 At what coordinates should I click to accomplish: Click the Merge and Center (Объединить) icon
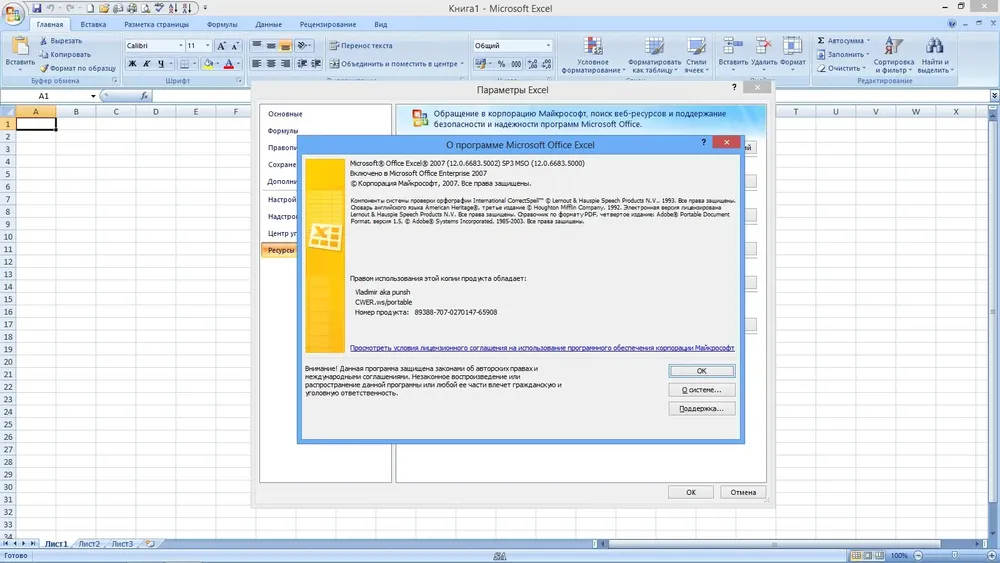334,64
